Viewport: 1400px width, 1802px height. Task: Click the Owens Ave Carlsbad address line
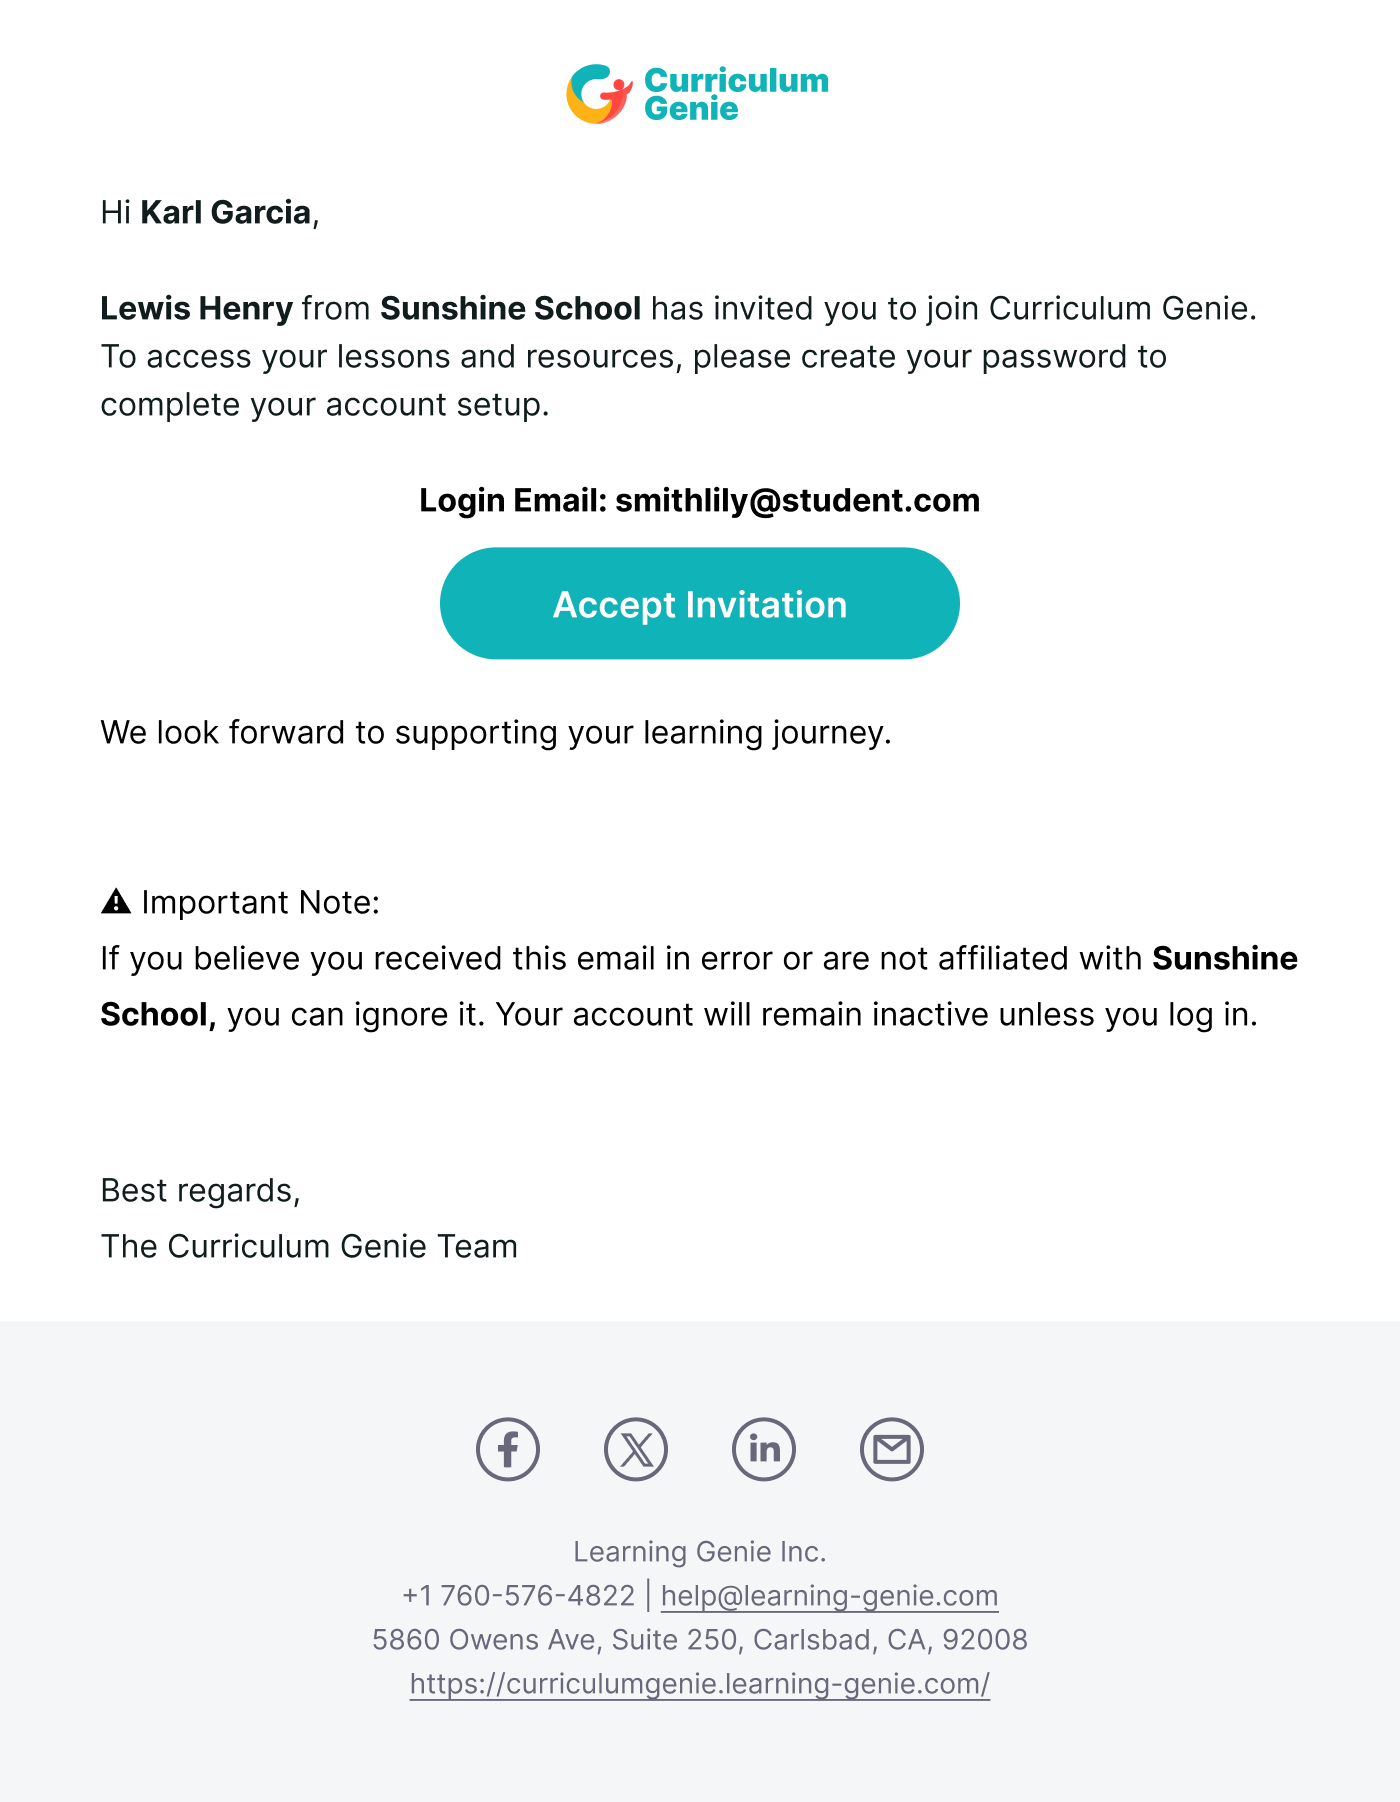[x=700, y=1639]
